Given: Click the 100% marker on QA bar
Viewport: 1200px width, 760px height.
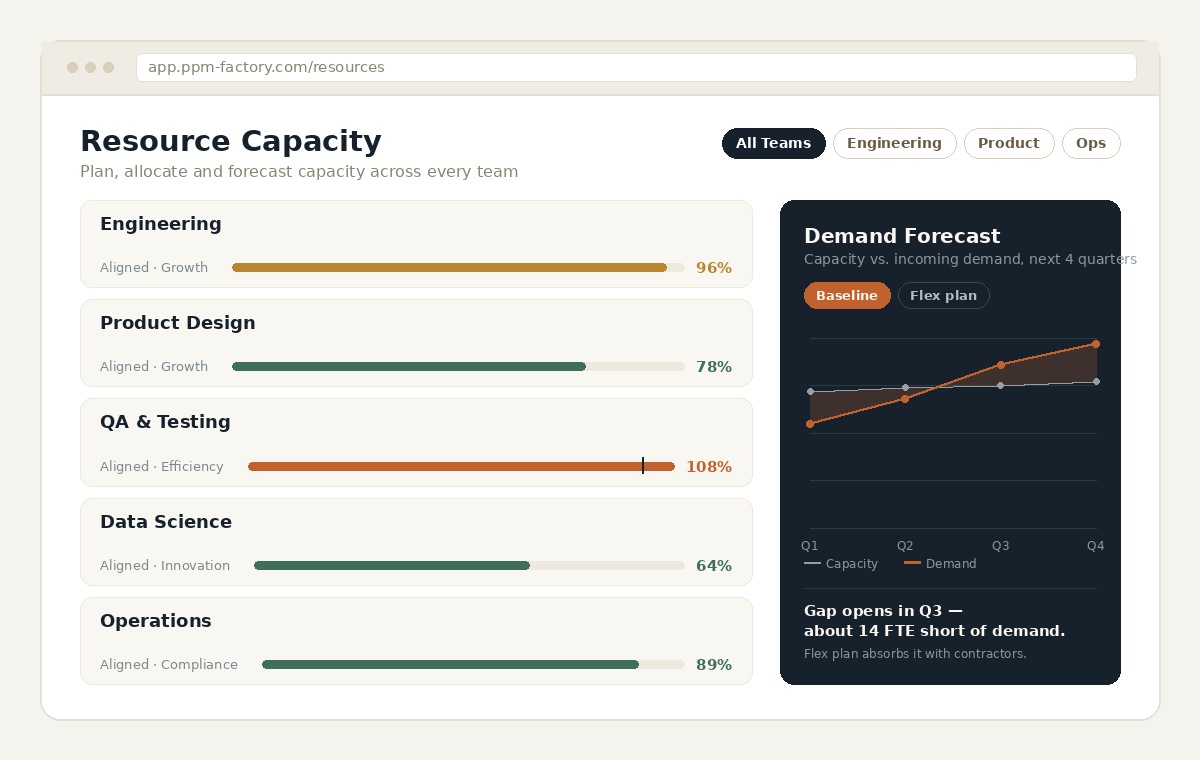Looking at the screenshot, I should [643, 466].
